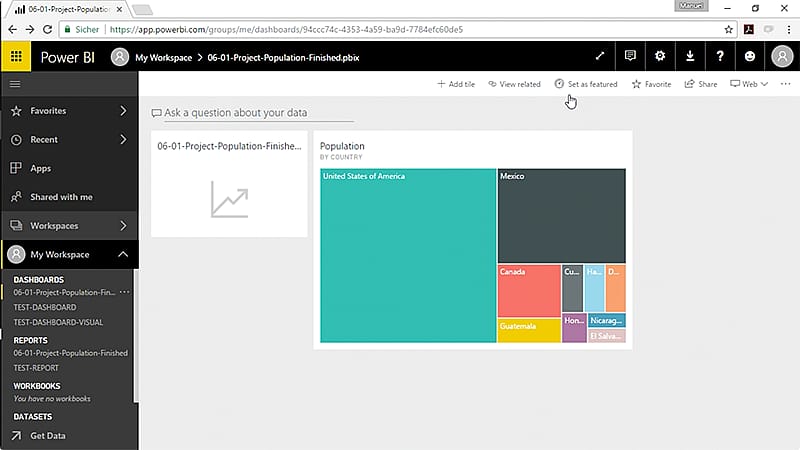Open the notifications icon in the header
Image resolution: width=800 pixels, height=450 pixels.
pos(630,56)
